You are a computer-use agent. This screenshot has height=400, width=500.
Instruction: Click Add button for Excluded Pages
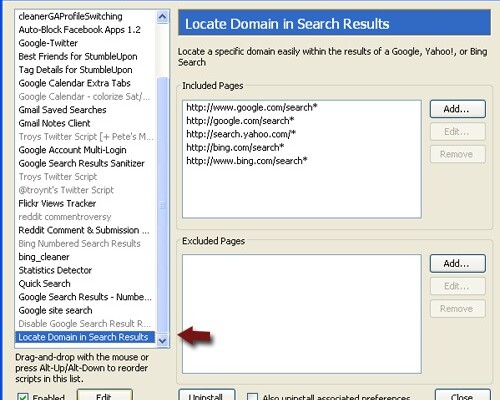pyautogui.click(x=458, y=264)
